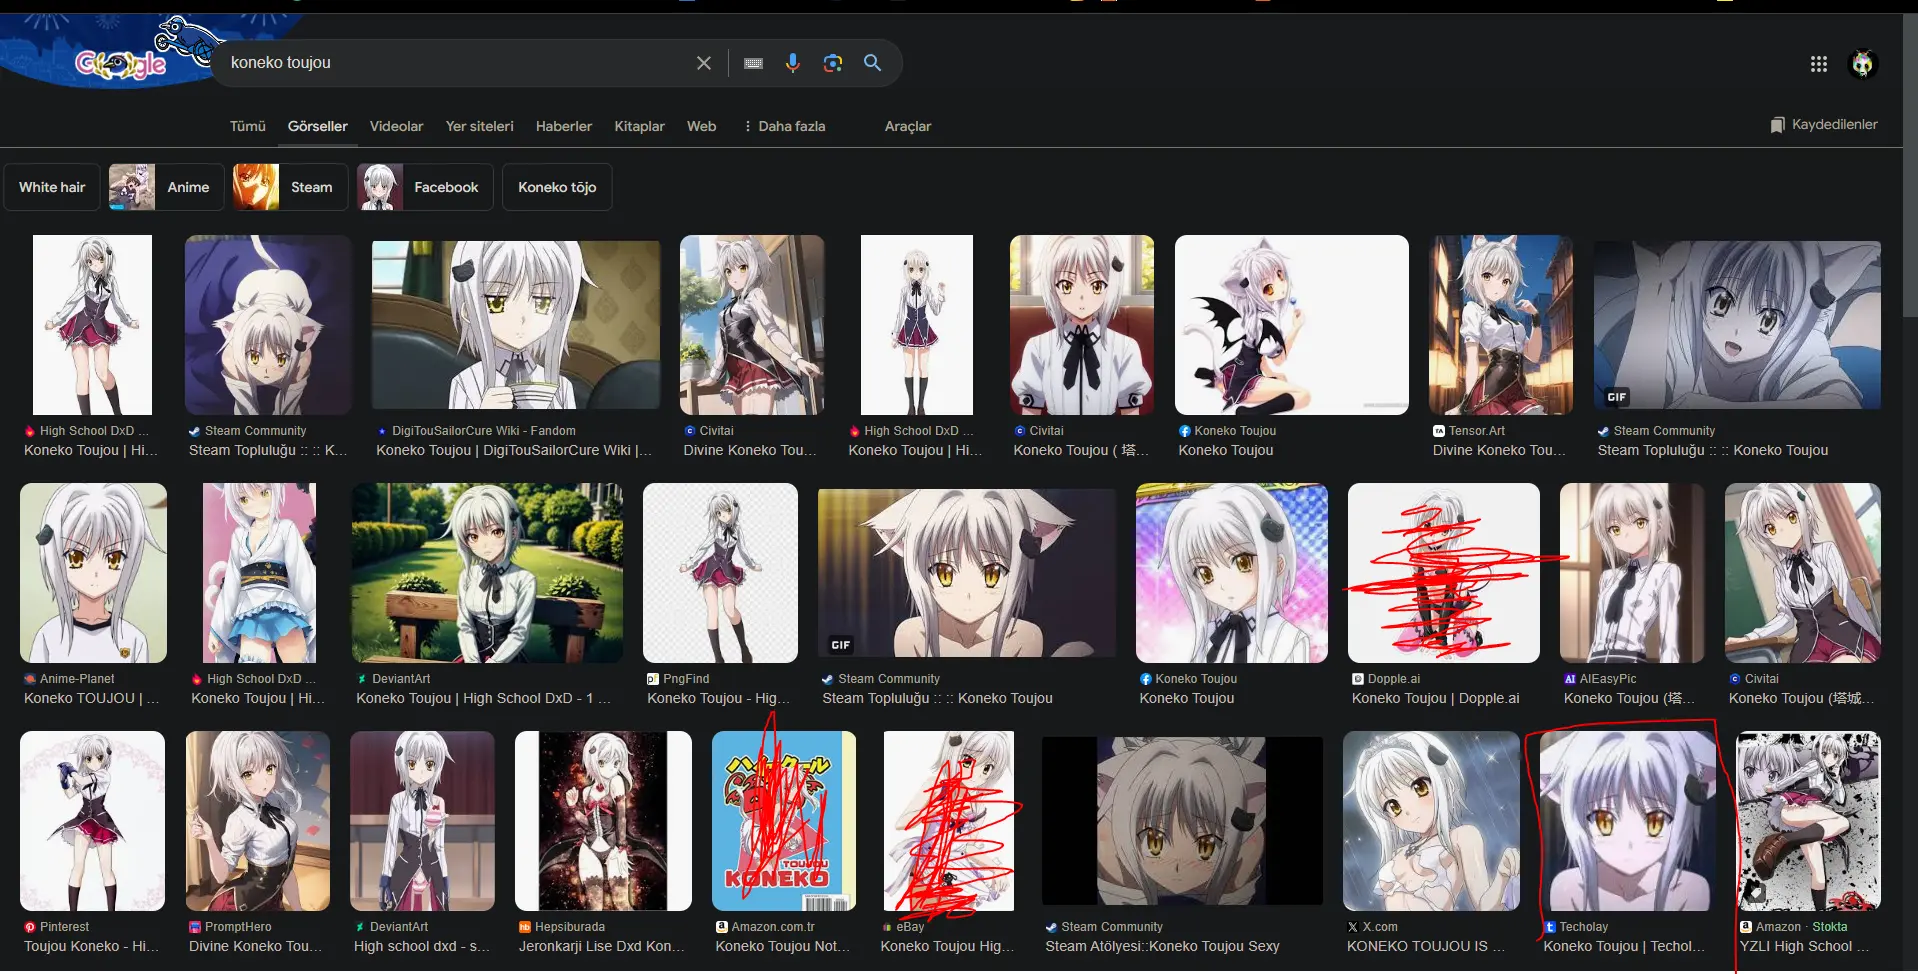This screenshot has height=974, width=1918.
Task: Switch to the Tümü tab
Action: [248, 126]
